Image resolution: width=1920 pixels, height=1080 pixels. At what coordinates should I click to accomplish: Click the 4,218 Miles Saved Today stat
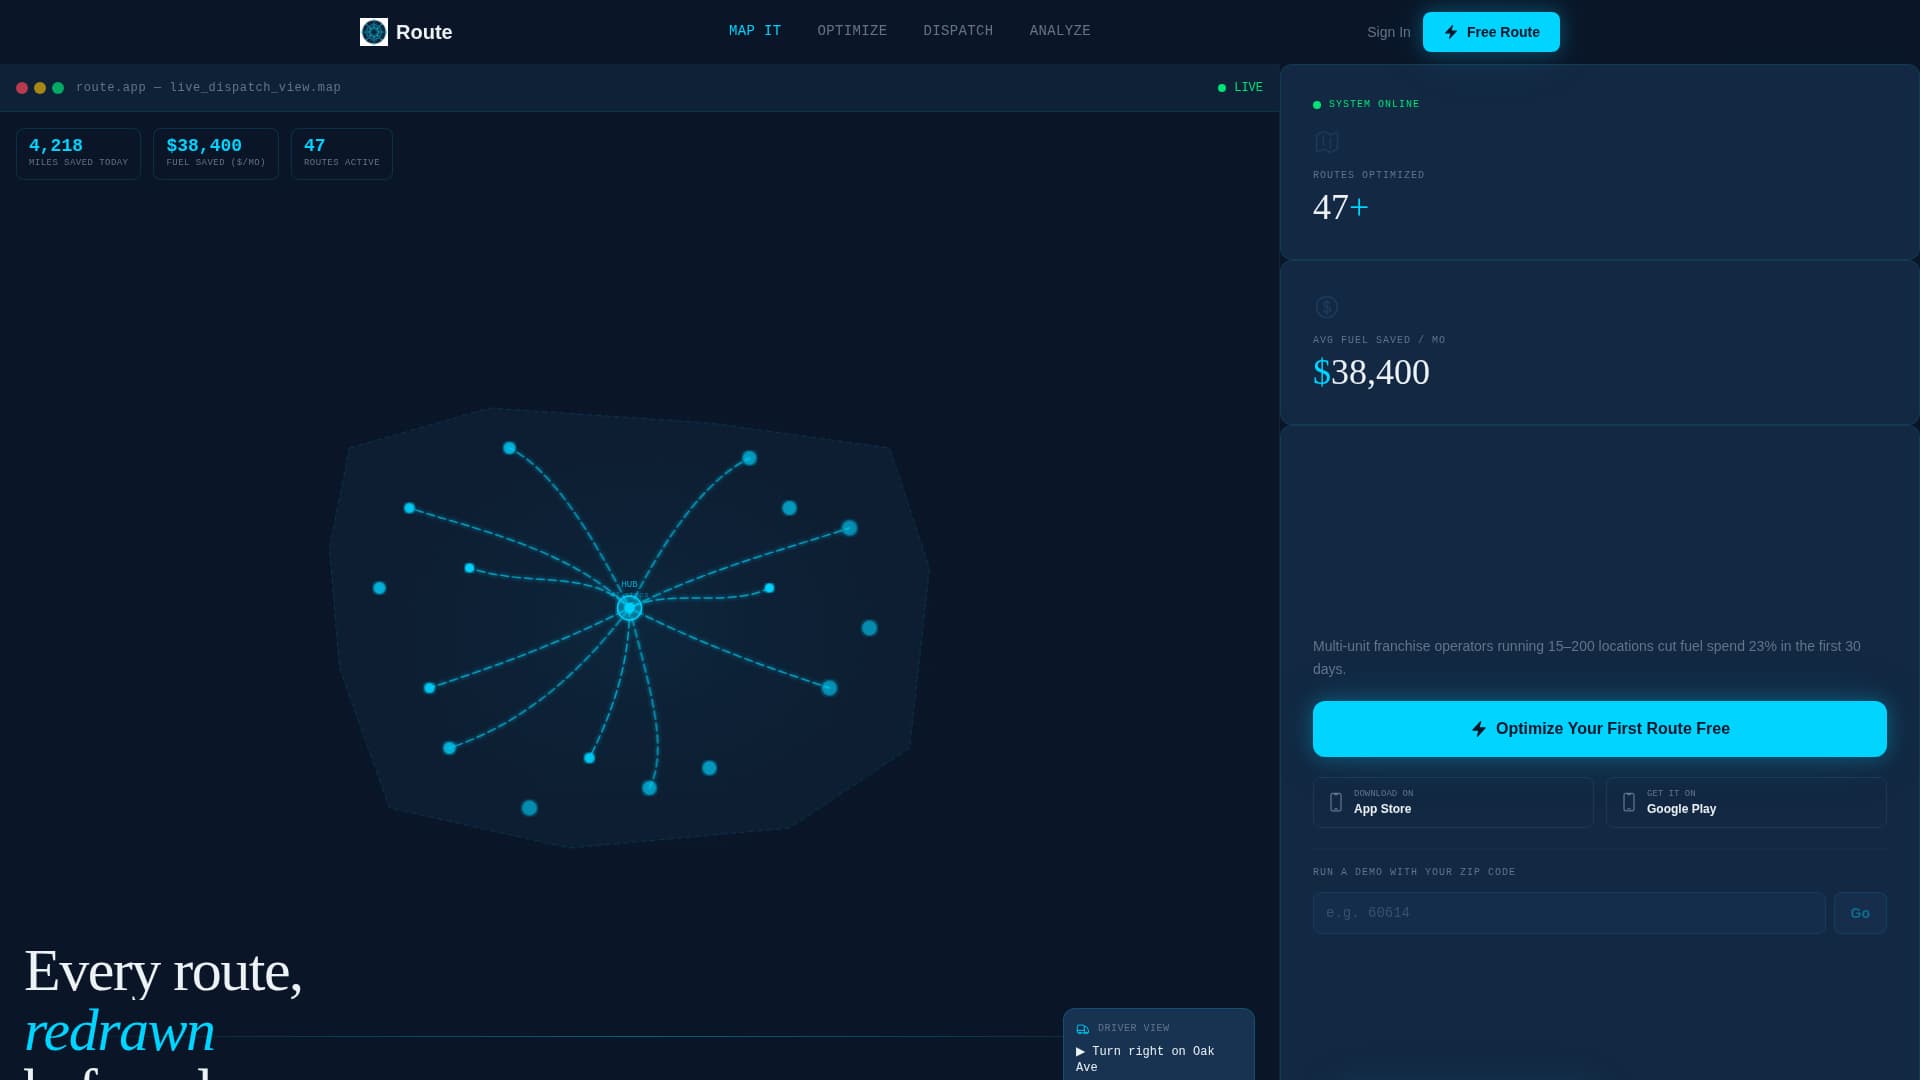pos(78,154)
